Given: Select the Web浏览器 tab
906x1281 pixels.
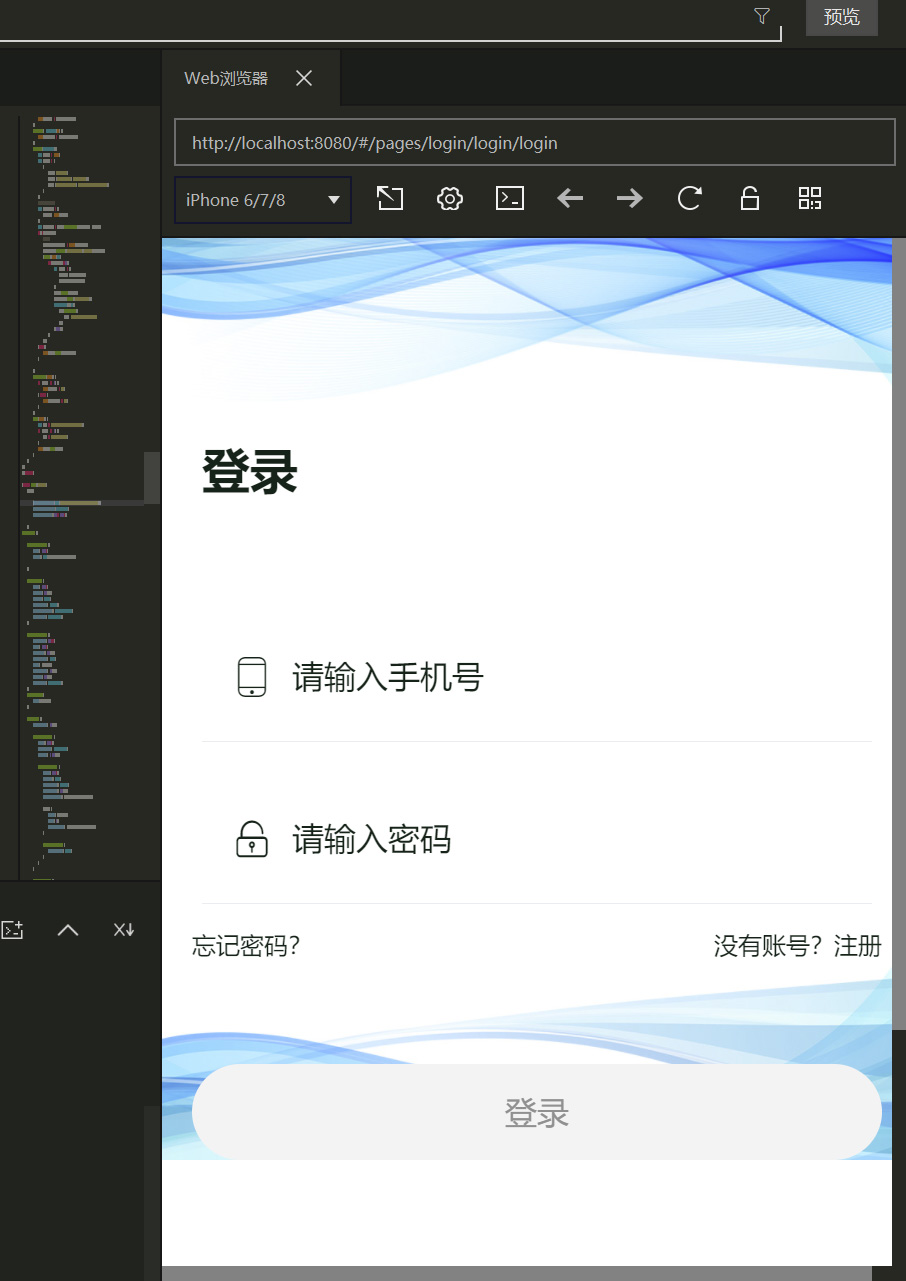Looking at the screenshot, I should [x=226, y=79].
